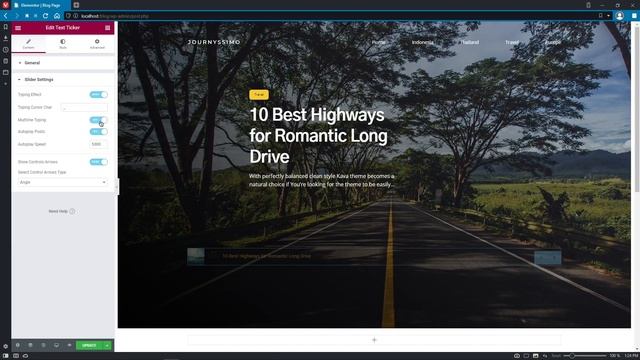This screenshot has width=640, height=360.
Task: Select the Elementor Blog Page browser tab
Action: coord(40,5)
